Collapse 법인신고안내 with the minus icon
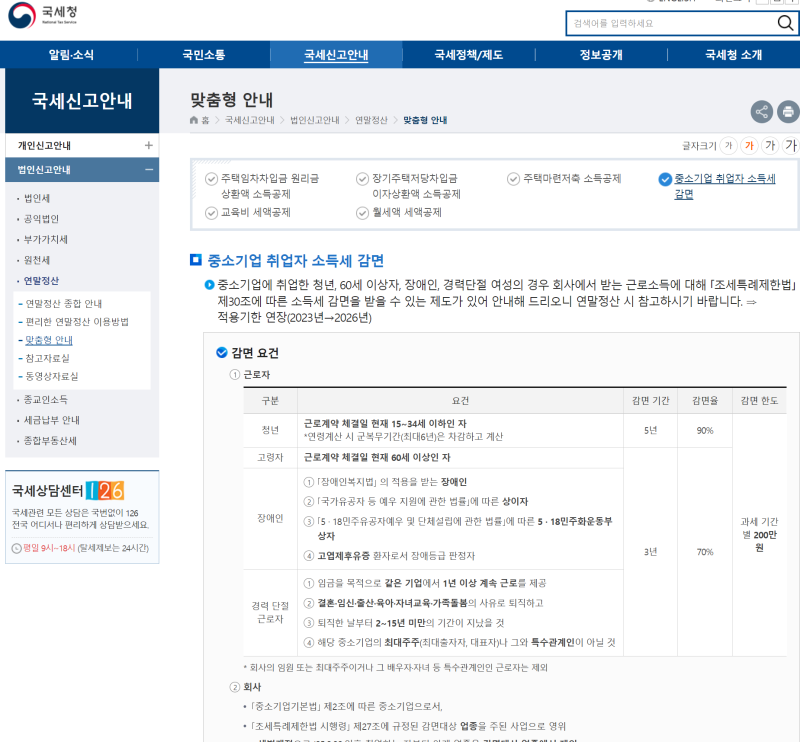Screen dimensions: 800x742 pos(148,169)
